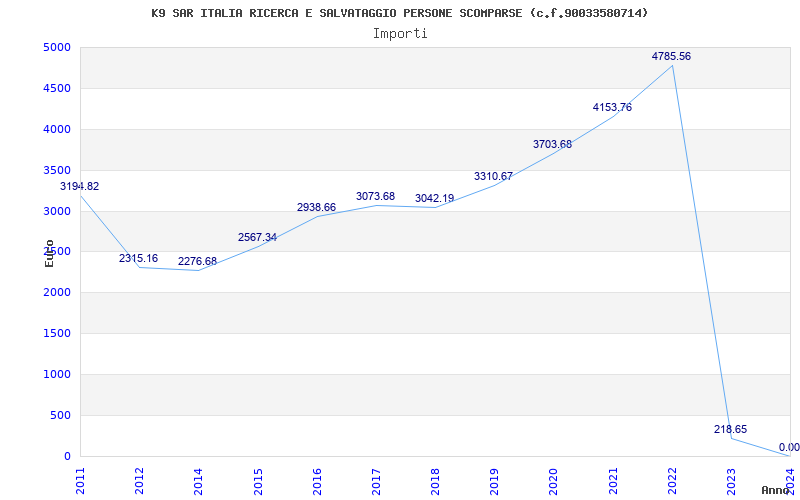Click the 2020 x-axis year label
The width and height of the screenshot is (800, 500).
click(554, 481)
